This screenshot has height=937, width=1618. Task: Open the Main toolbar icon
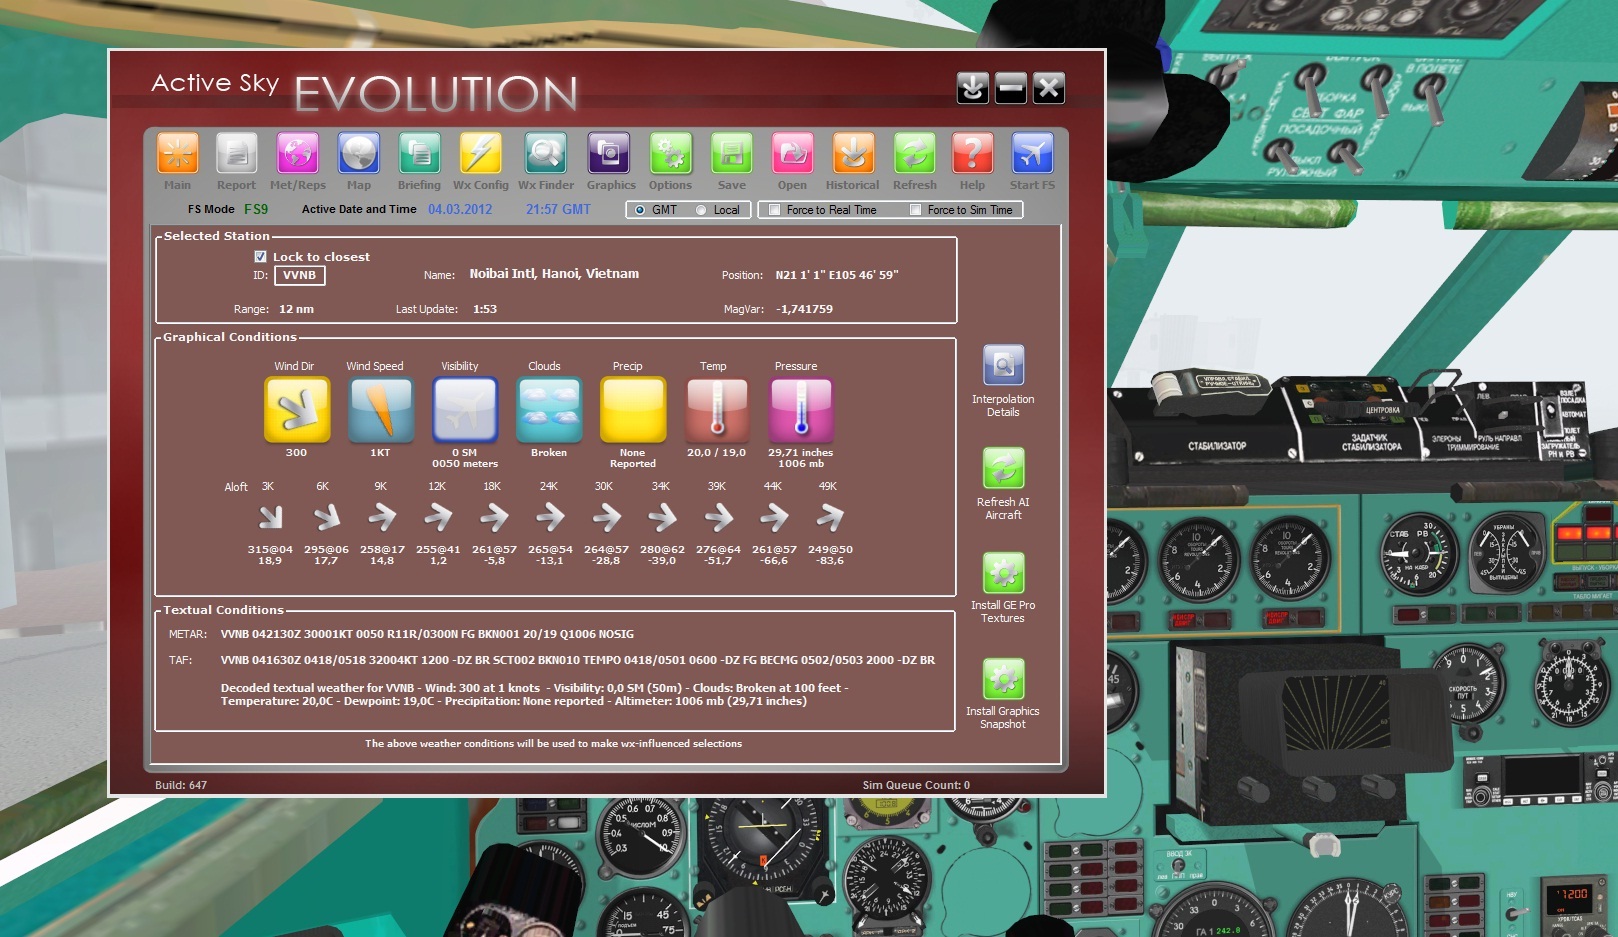[178, 154]
